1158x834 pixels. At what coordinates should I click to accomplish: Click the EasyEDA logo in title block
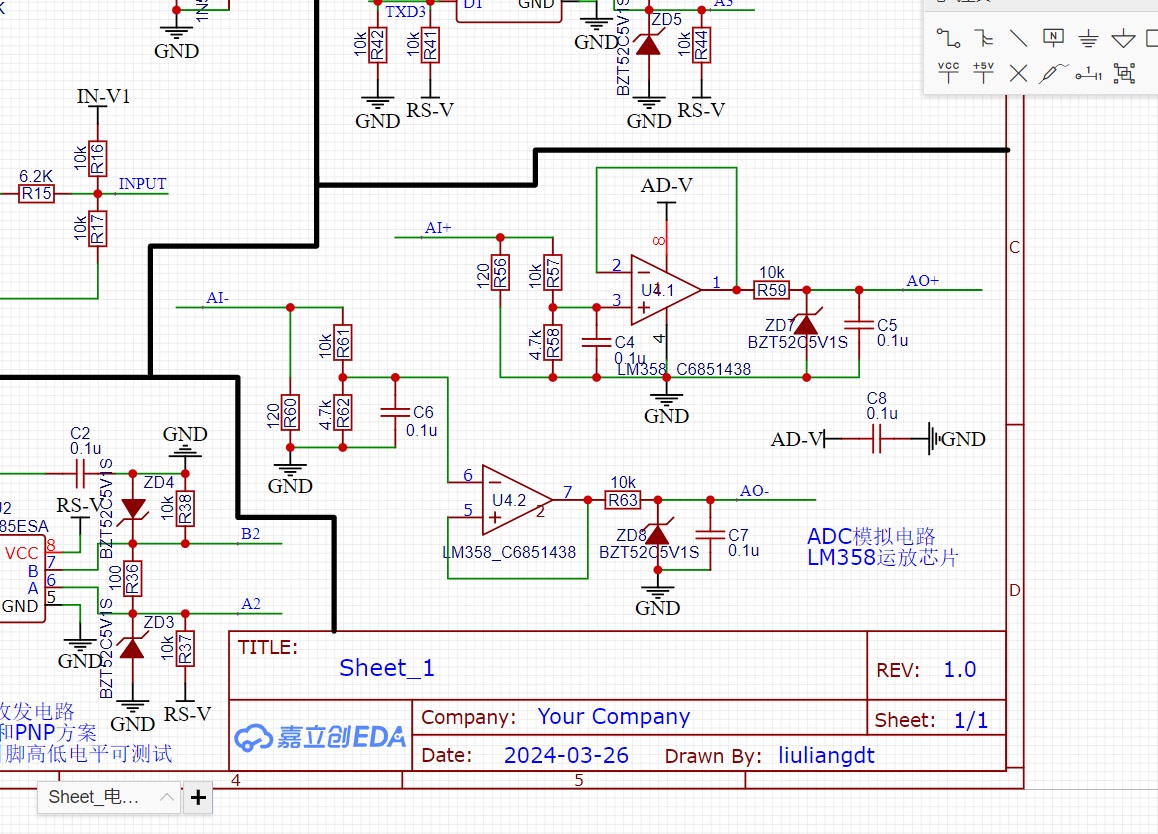coord(321,736)
